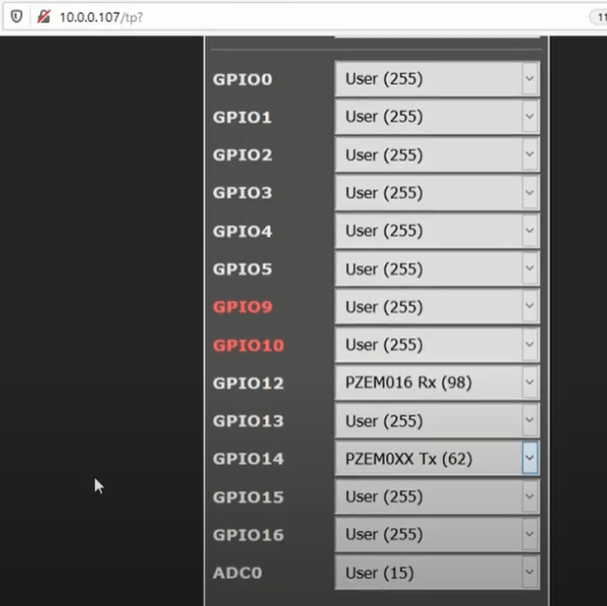Click the partially visible field above GPIO0
Image resolution: width=607 pixels, height=606 pixels.
[x=436, y=38]
